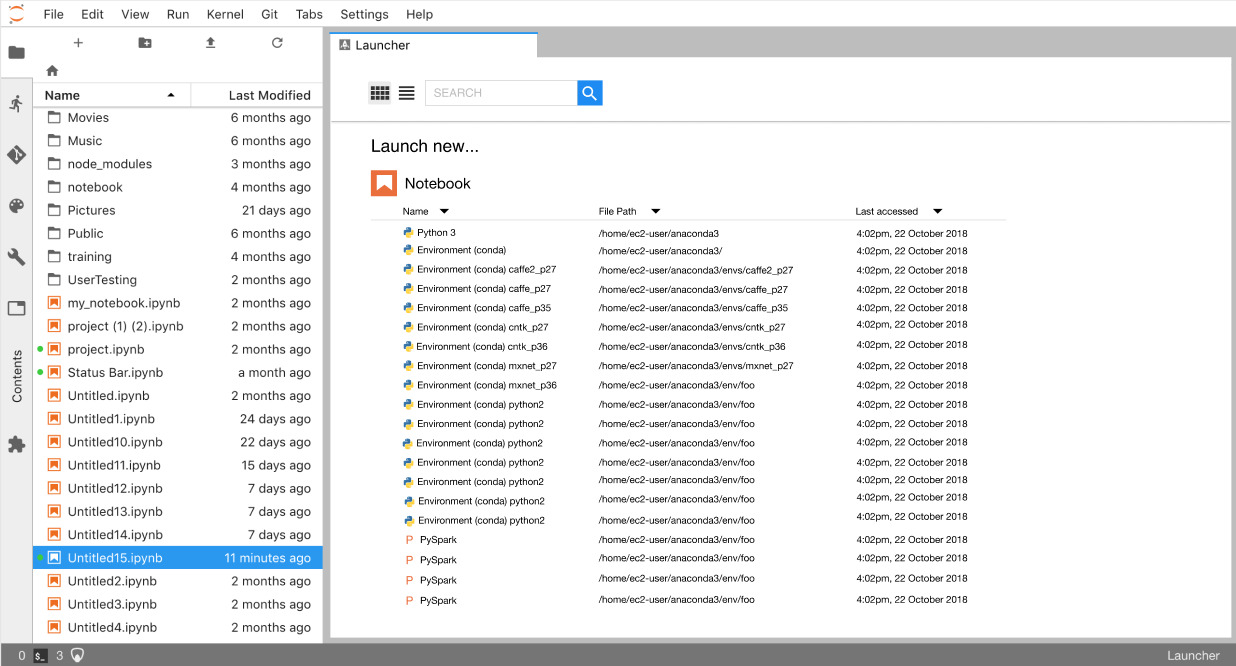The image size is (1236, 666).
Task: Open the open-tabs sidebar icon
Action: 16,308
